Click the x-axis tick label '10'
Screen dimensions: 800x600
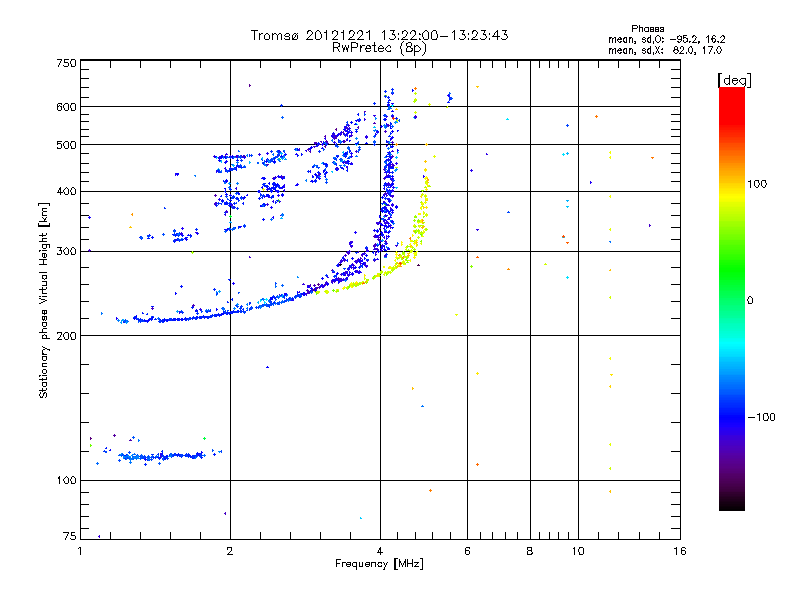coord(578,551)
